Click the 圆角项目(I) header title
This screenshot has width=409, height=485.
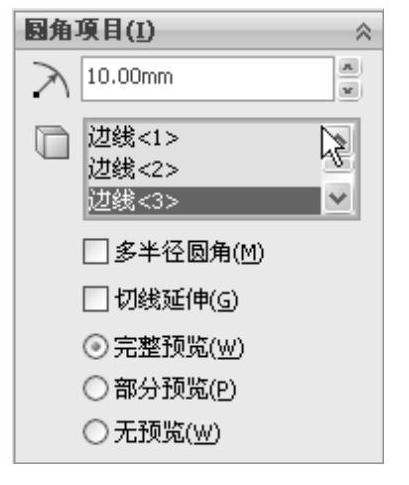point(90,31)
